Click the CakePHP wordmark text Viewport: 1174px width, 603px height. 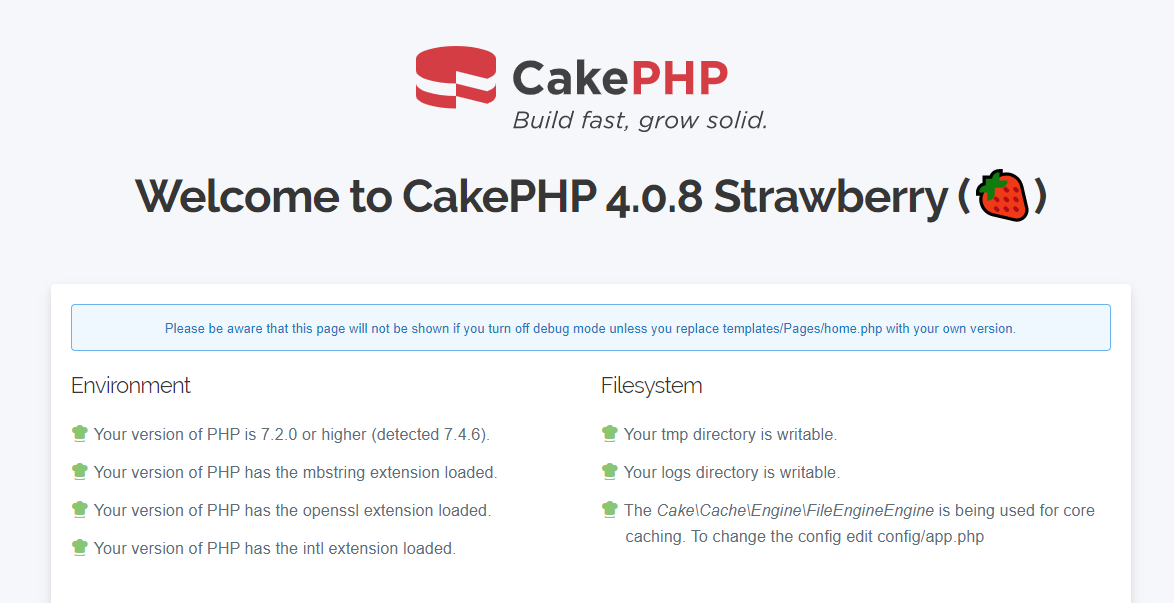[x=620, y=77]
